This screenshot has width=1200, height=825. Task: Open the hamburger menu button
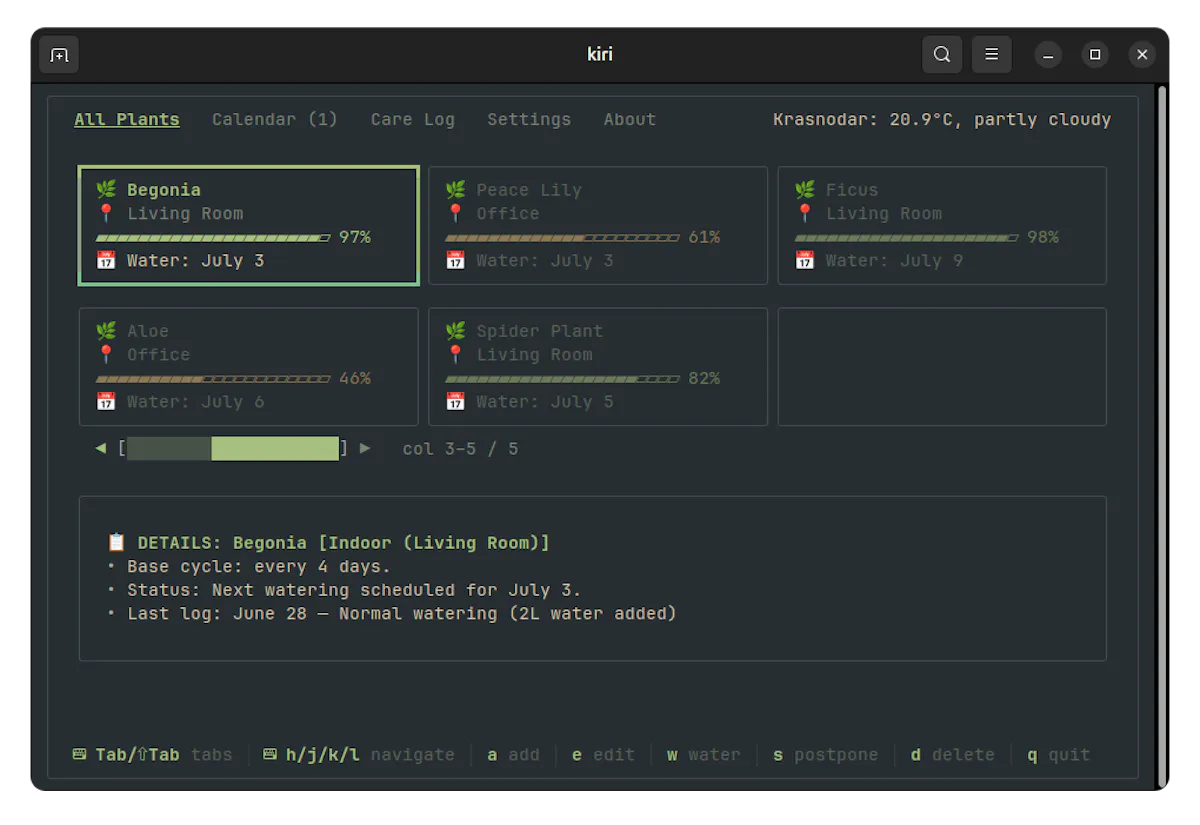click(992, 55)
